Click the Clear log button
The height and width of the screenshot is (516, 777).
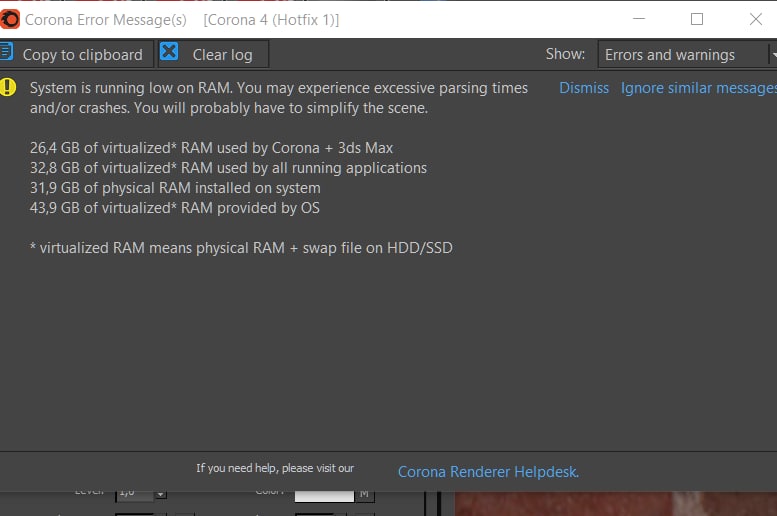(x=214, y=55)
